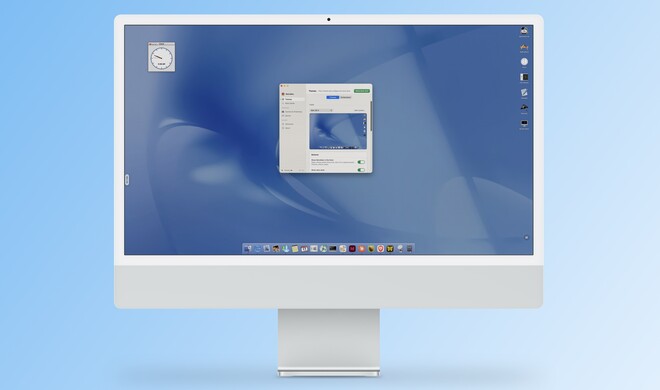The width and height of the screenshot is (660, 390).
Task: Select the blue highlighted segmented tab
Action: pyautogui.click(x=333, y=97)
